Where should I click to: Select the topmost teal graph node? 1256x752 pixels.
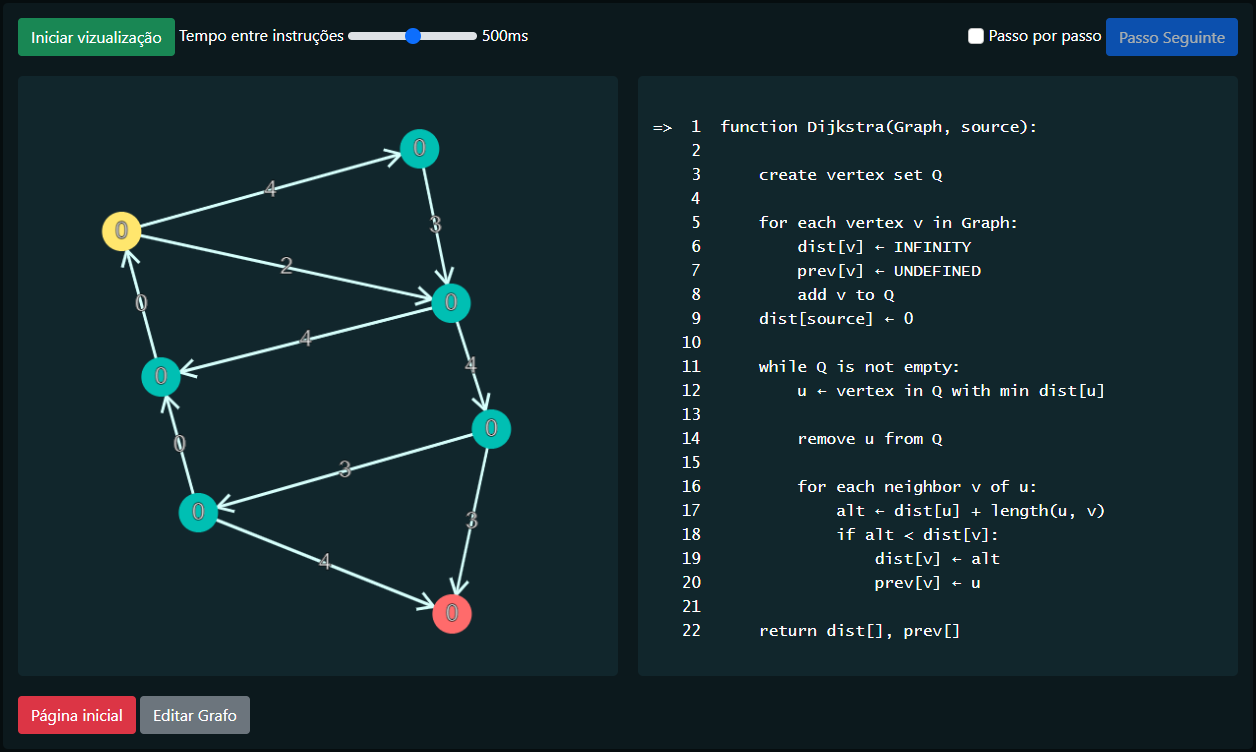420,149
